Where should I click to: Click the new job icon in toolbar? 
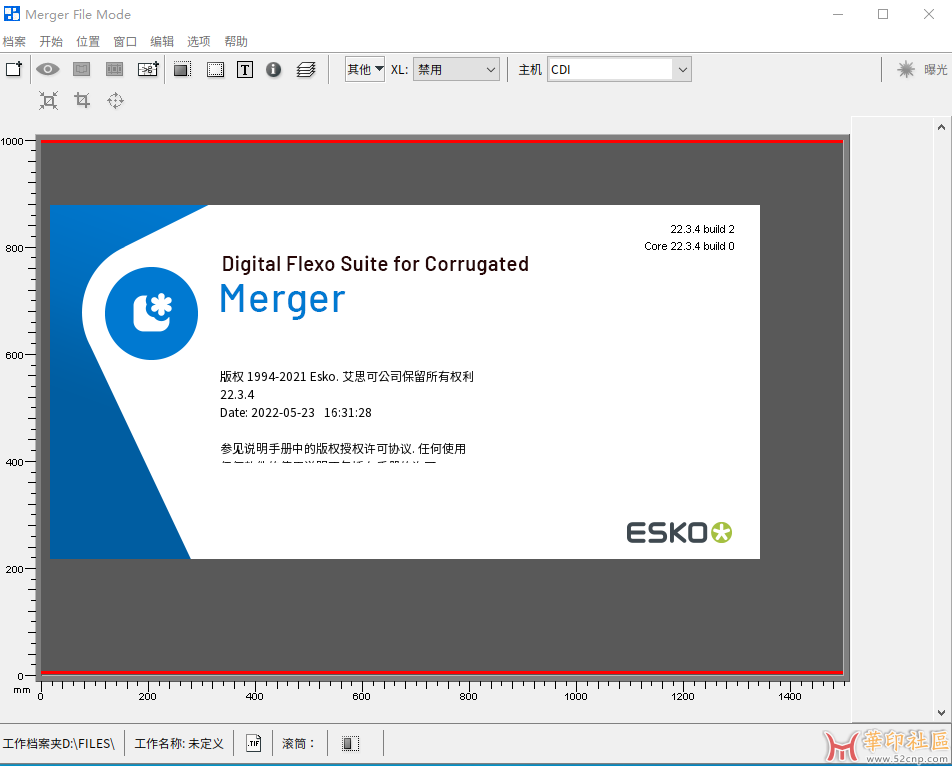[x=14, y=69]
